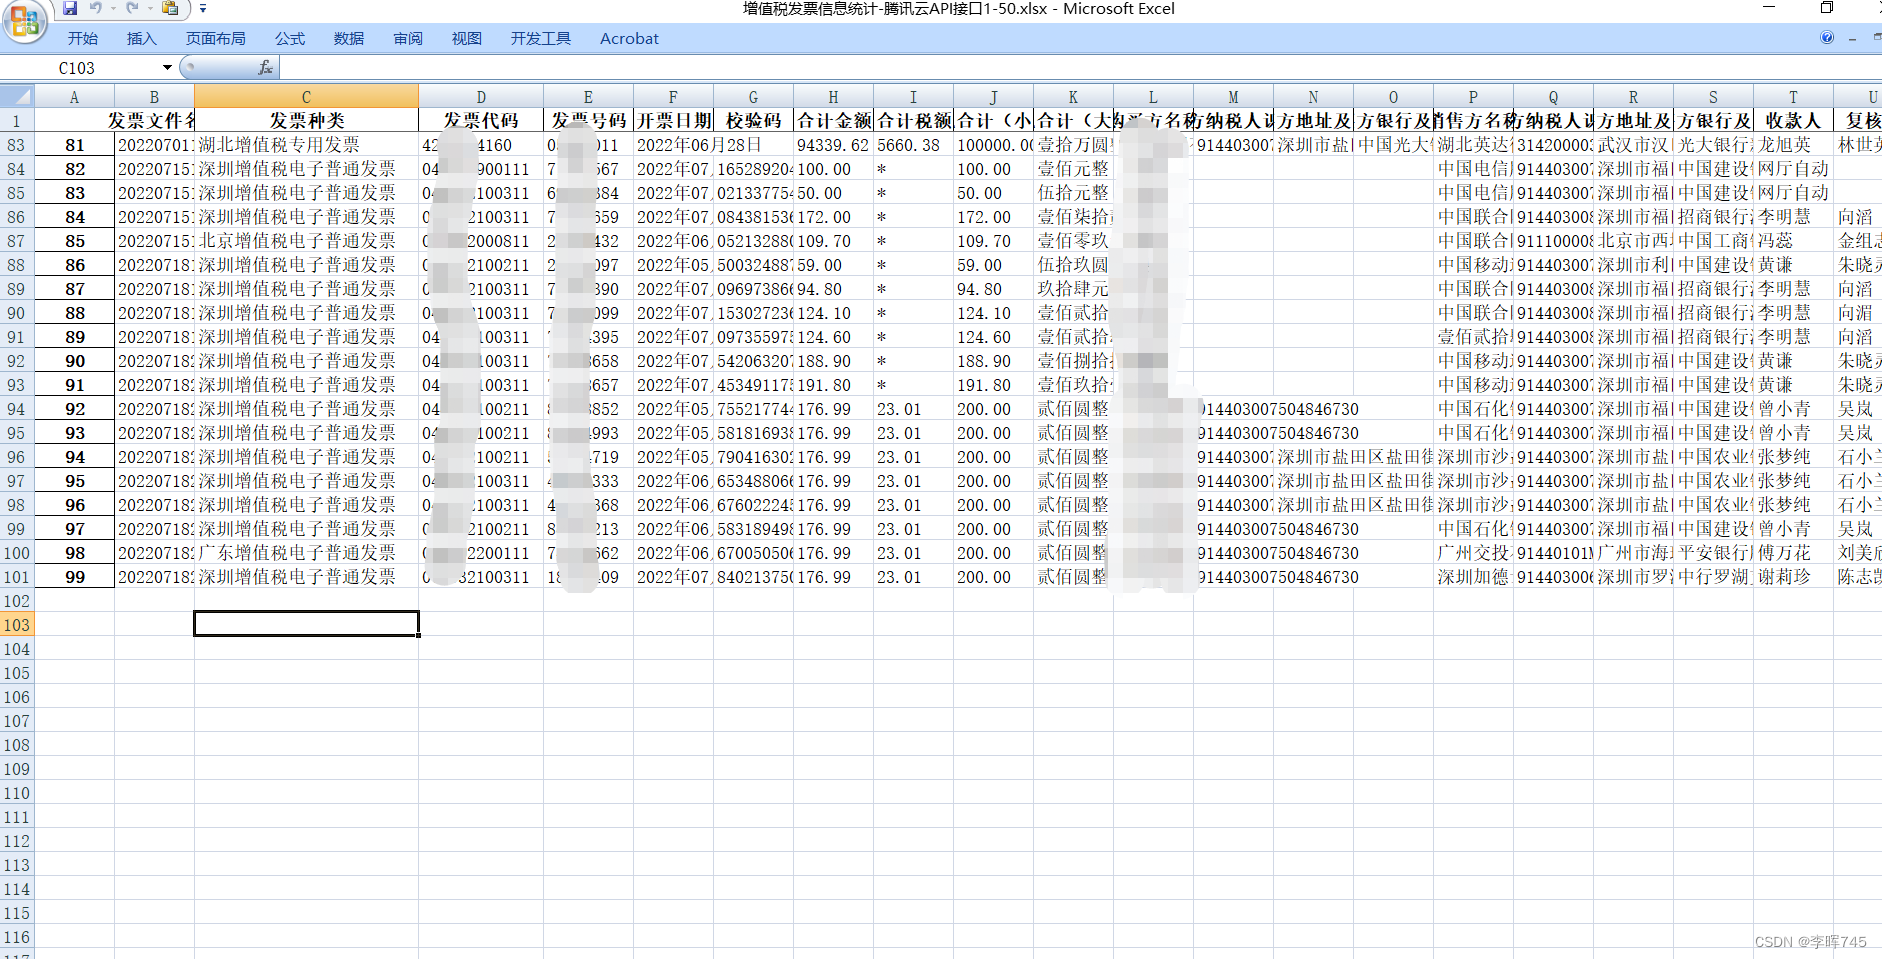Click number cell 81 in column A

point(74,145)
